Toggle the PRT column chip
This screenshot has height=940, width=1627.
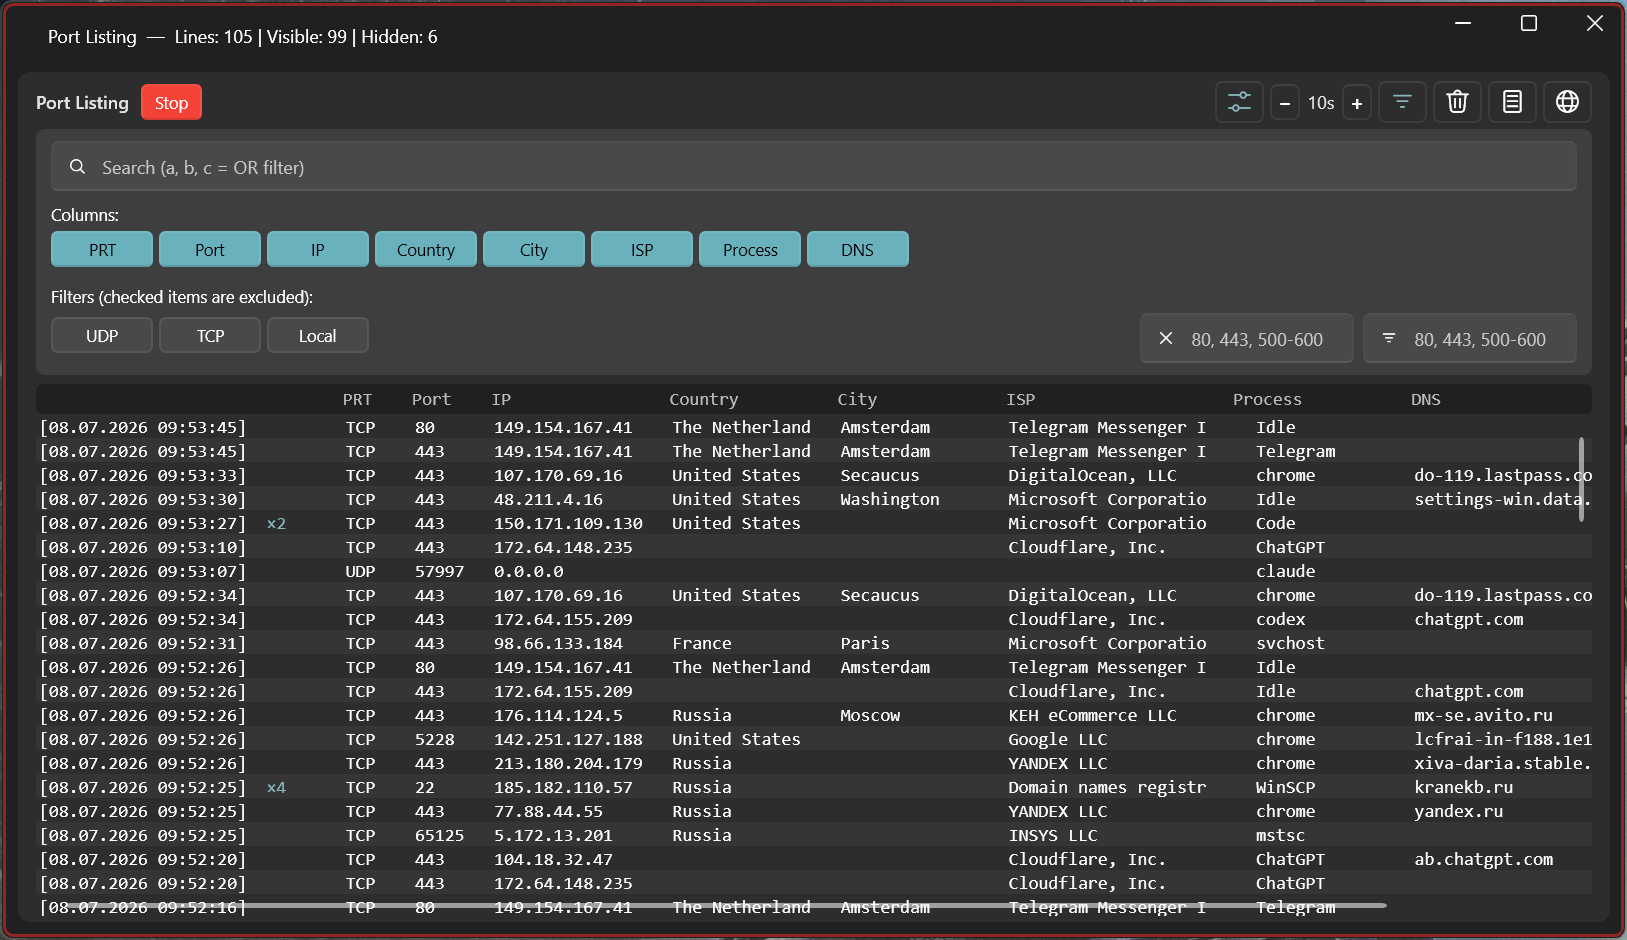click(102, 249)
